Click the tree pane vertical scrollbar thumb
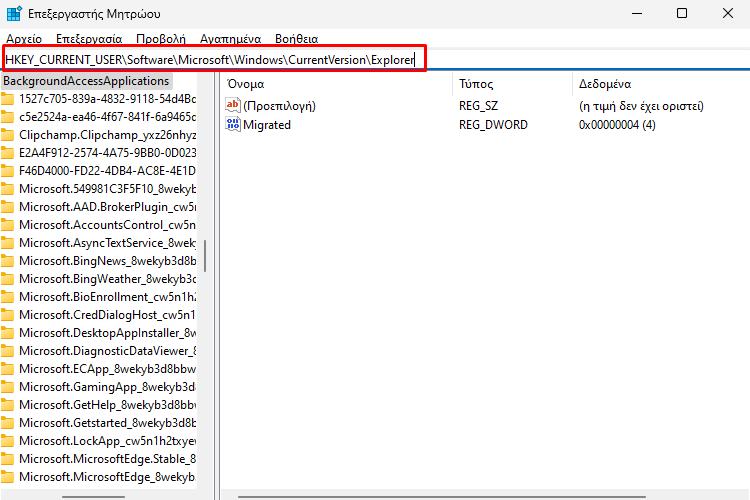The height and width of the screenshot is (500, 750). click(205, 256)
